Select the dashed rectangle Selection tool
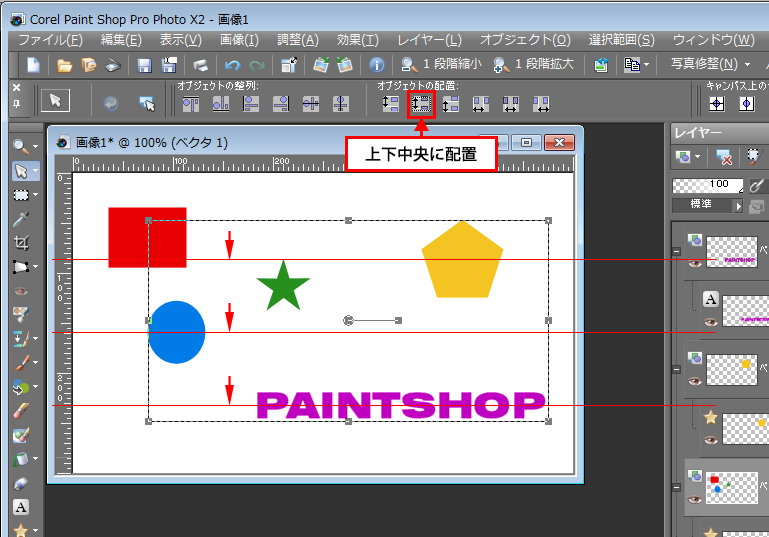The image size is (769, 537). pos(21,195)
